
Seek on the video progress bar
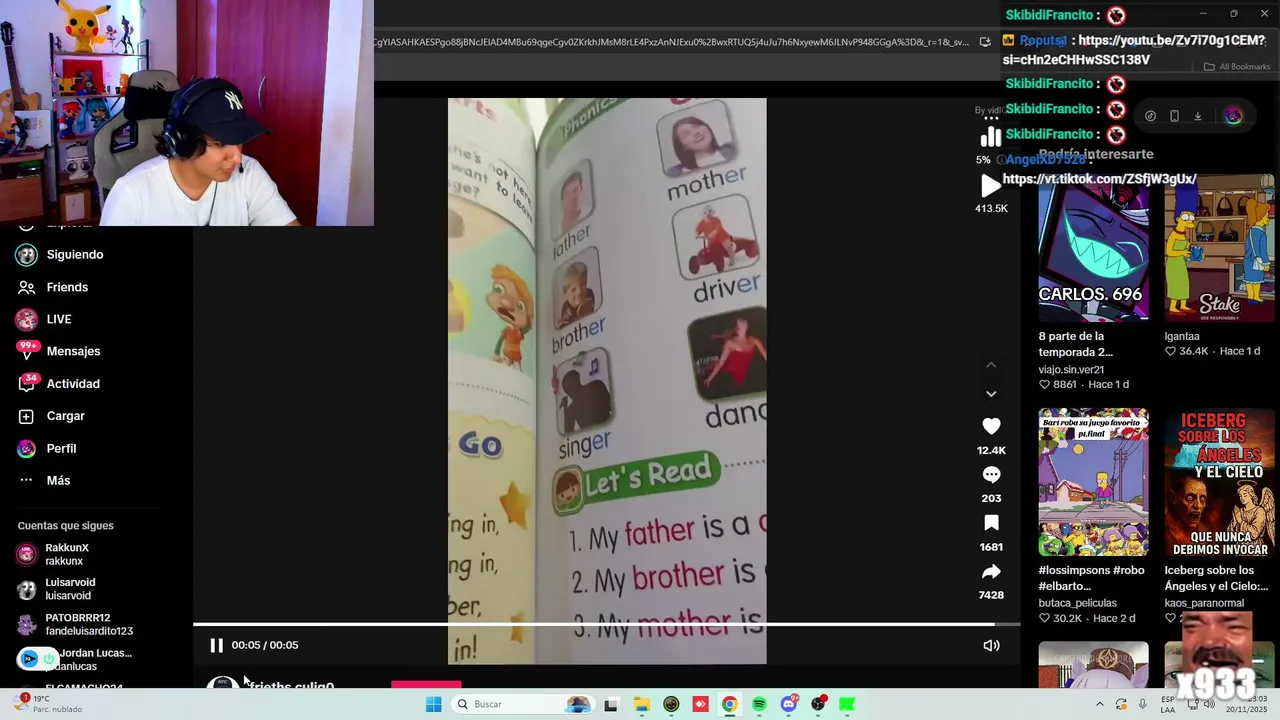pyautogui.click(x=607, y=624)
